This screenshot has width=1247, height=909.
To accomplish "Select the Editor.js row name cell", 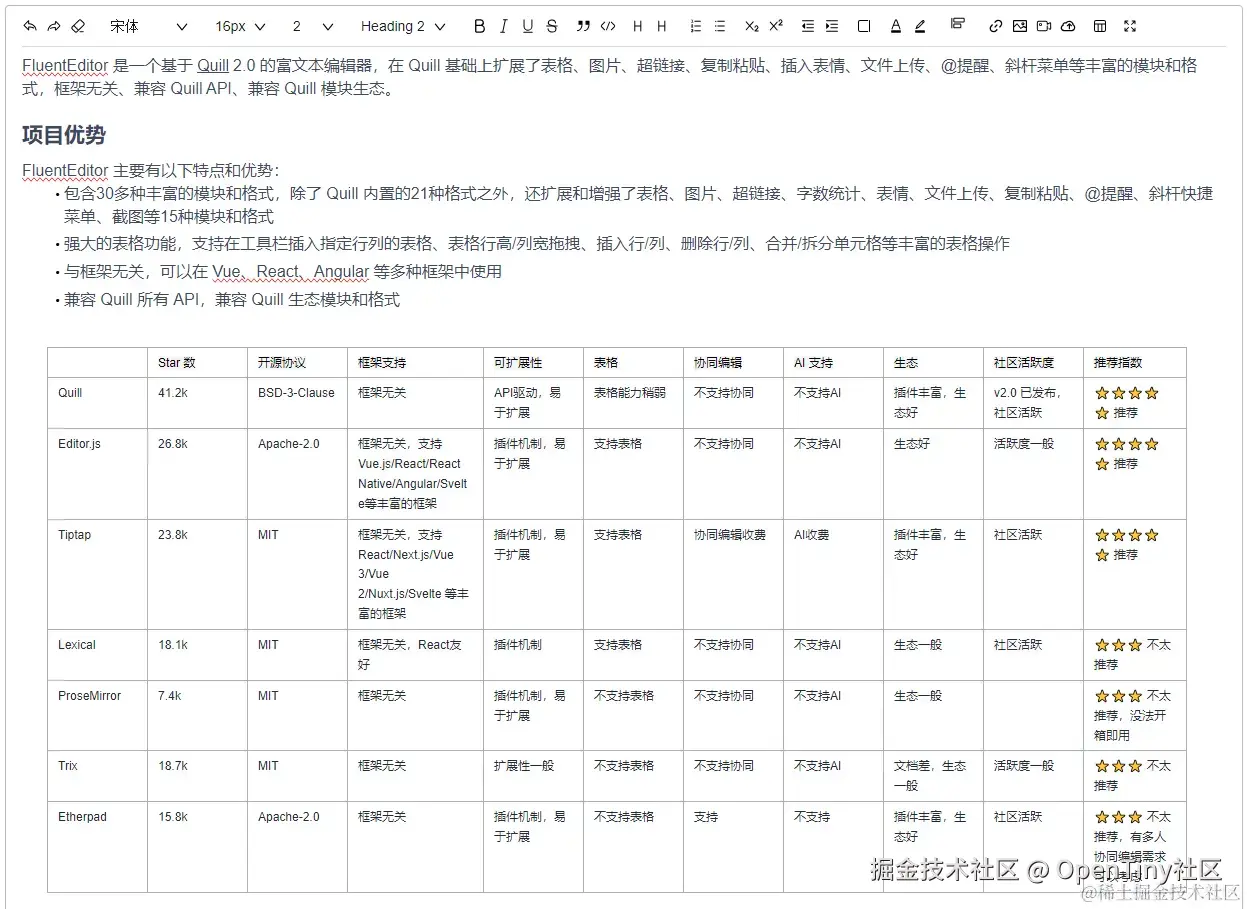I will click(x=97, y=474).
